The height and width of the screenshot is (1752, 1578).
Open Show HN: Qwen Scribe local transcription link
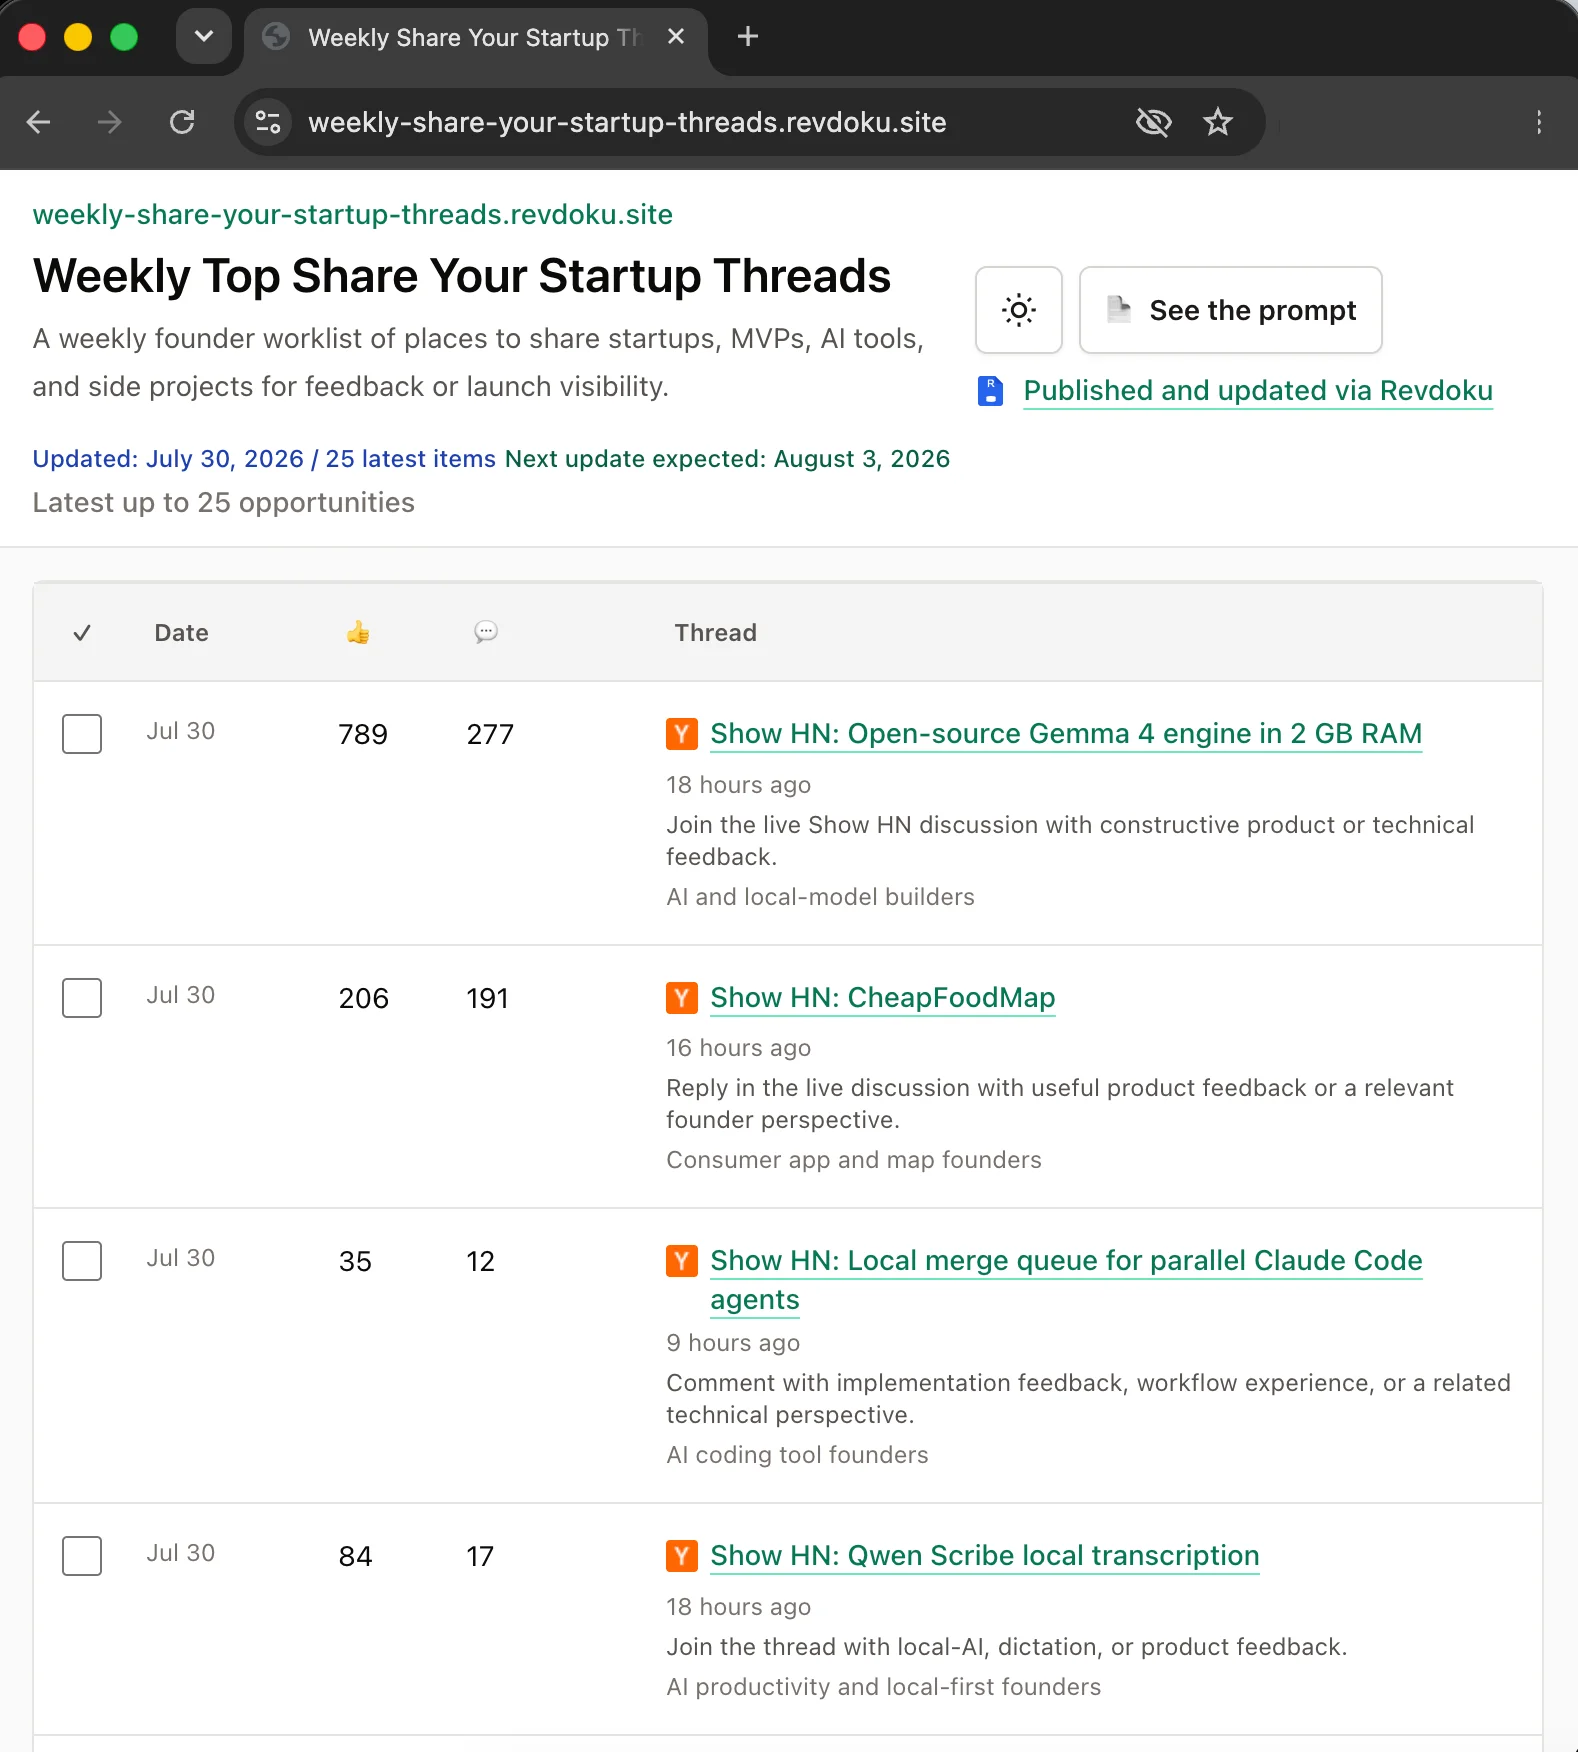click(x=985, y=1556)
